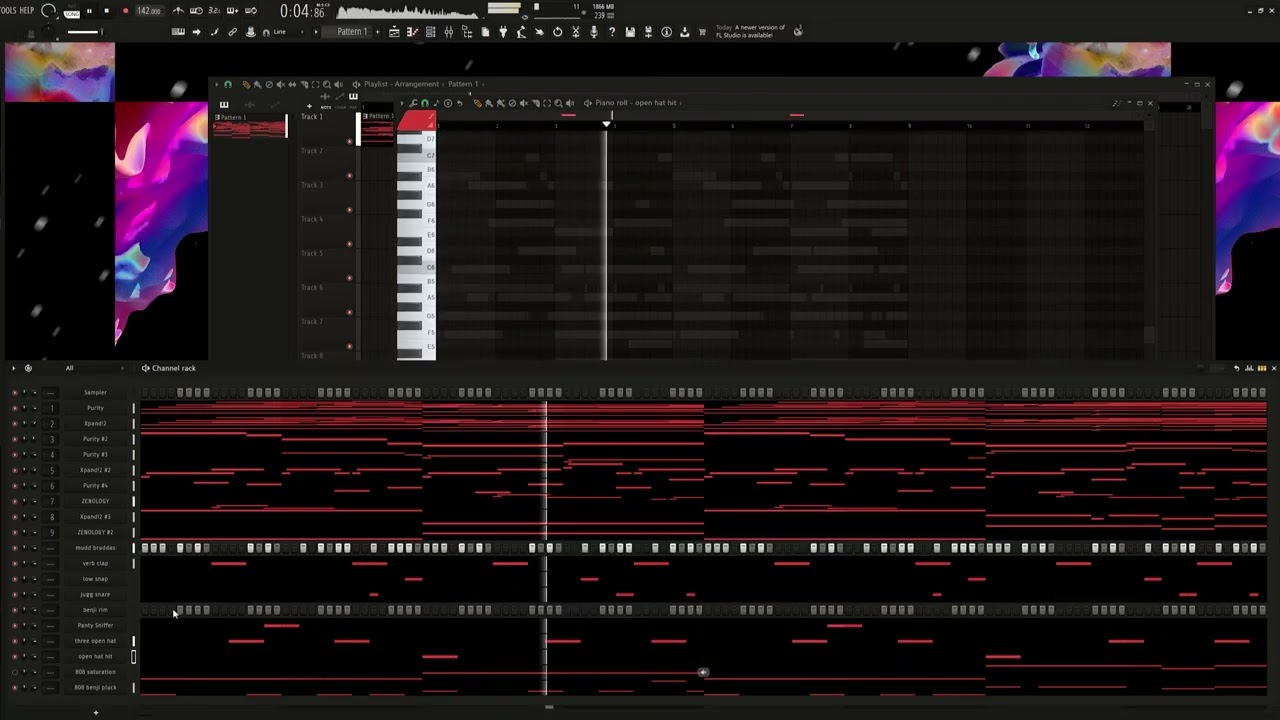Click the add channel plus button
Viewport: 1280px width, 720px height.
(x=96, y=713)
